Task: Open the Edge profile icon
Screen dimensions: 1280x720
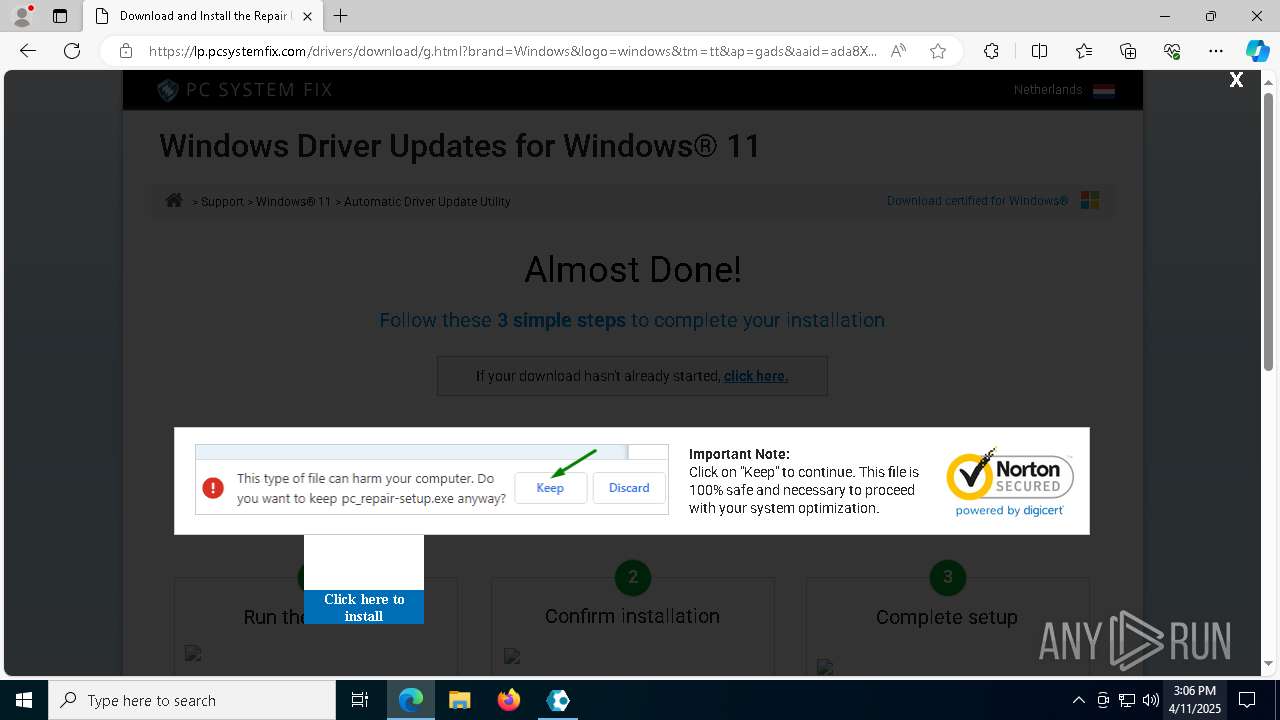Action: point(22,16)
